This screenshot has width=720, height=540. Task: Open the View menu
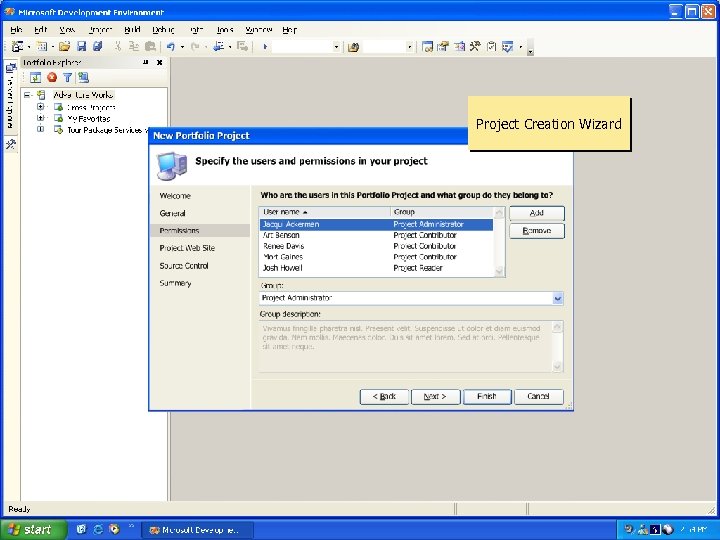click(x=67, y=30)
